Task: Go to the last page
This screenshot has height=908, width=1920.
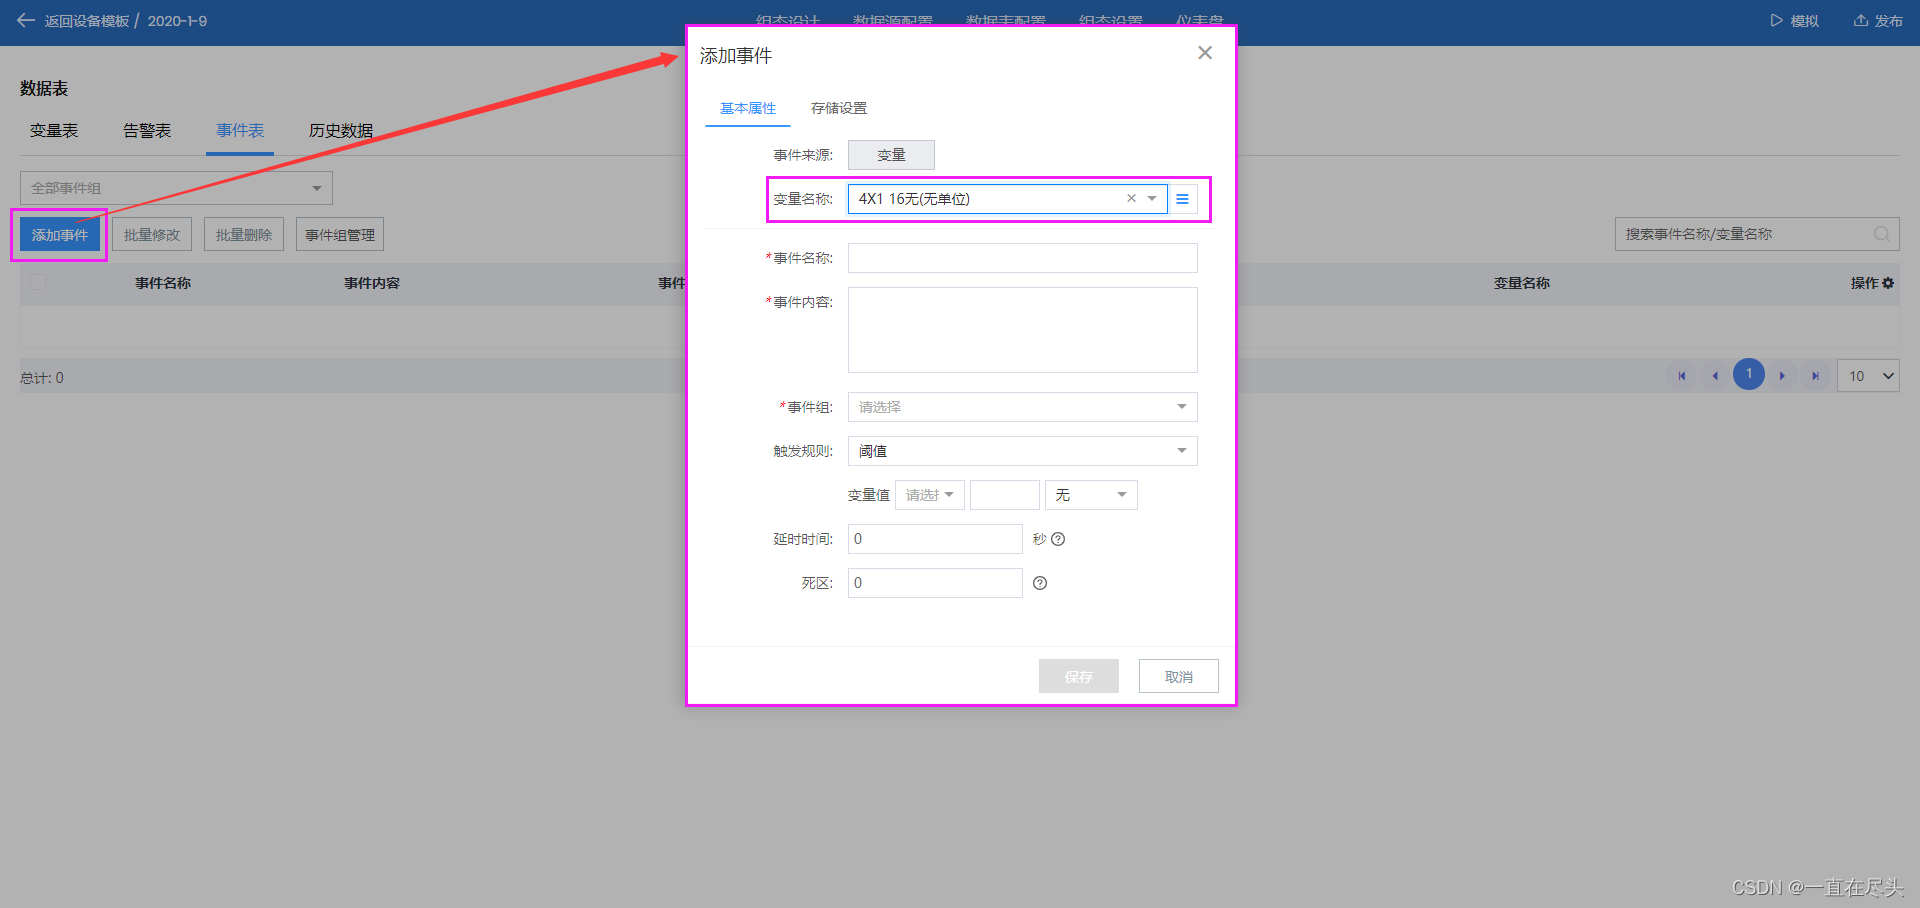Action: point(1815,376)
